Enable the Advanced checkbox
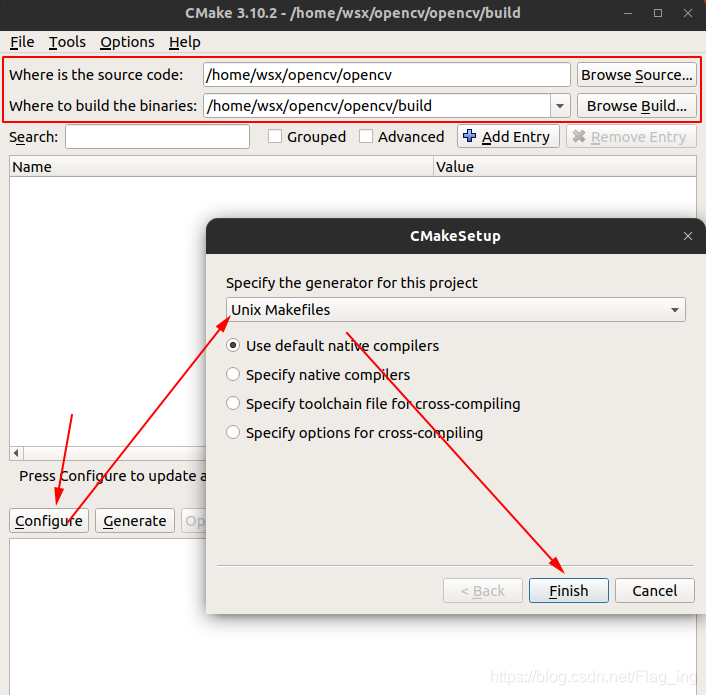The width and height of the screenshot is (706, 695). [x=366, y=136]
